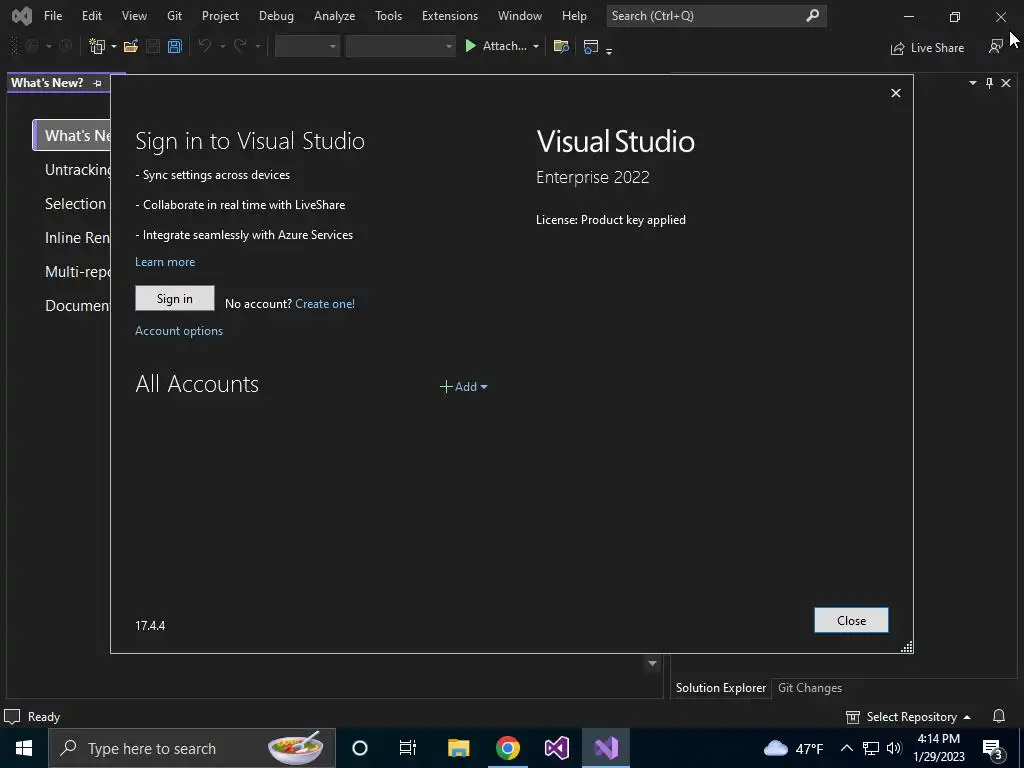The image size is (1024, 768).
Task: Expand the Attach dropdown arrow
Action: [x=536, y=46]
